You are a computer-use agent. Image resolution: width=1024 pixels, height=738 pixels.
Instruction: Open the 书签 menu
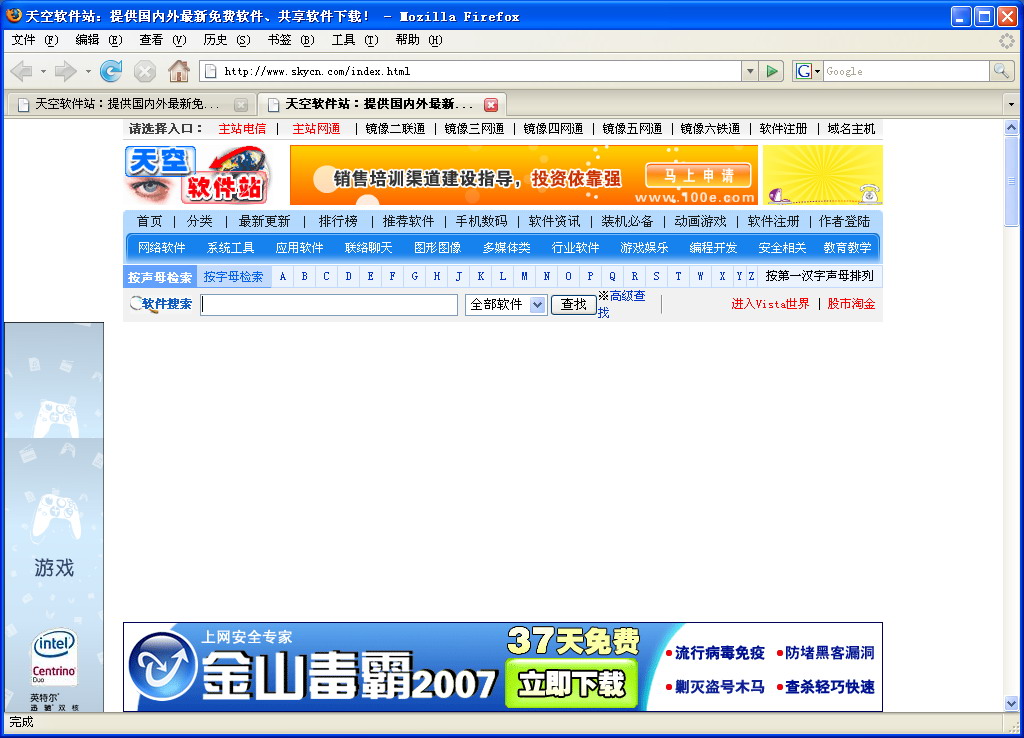pos(291,40)
